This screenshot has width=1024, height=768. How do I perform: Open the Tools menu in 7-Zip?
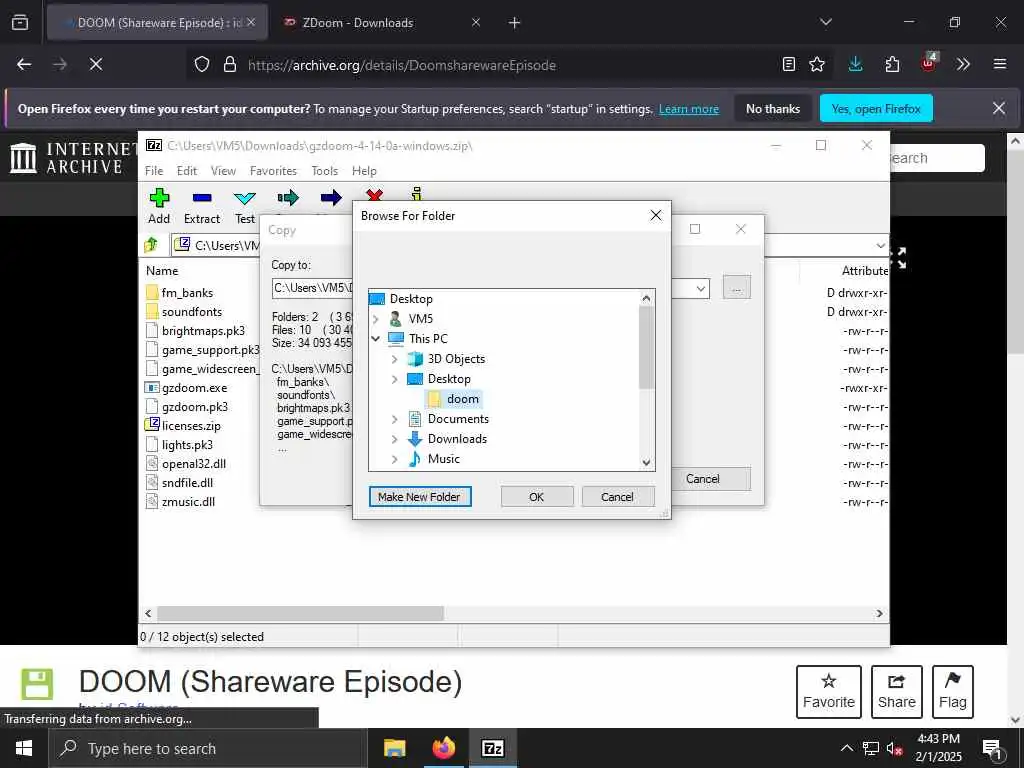(x=325, y=171)
